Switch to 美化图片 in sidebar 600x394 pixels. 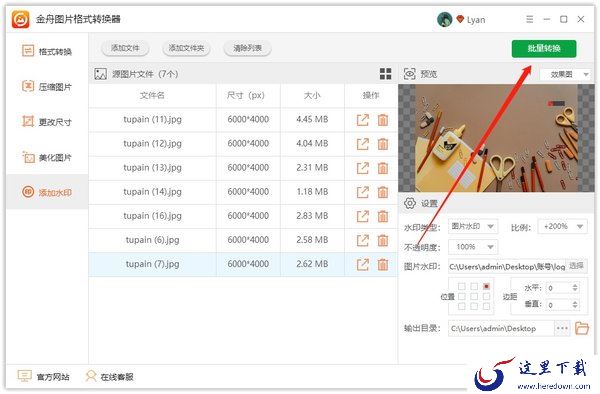click(x=47, y=157)
